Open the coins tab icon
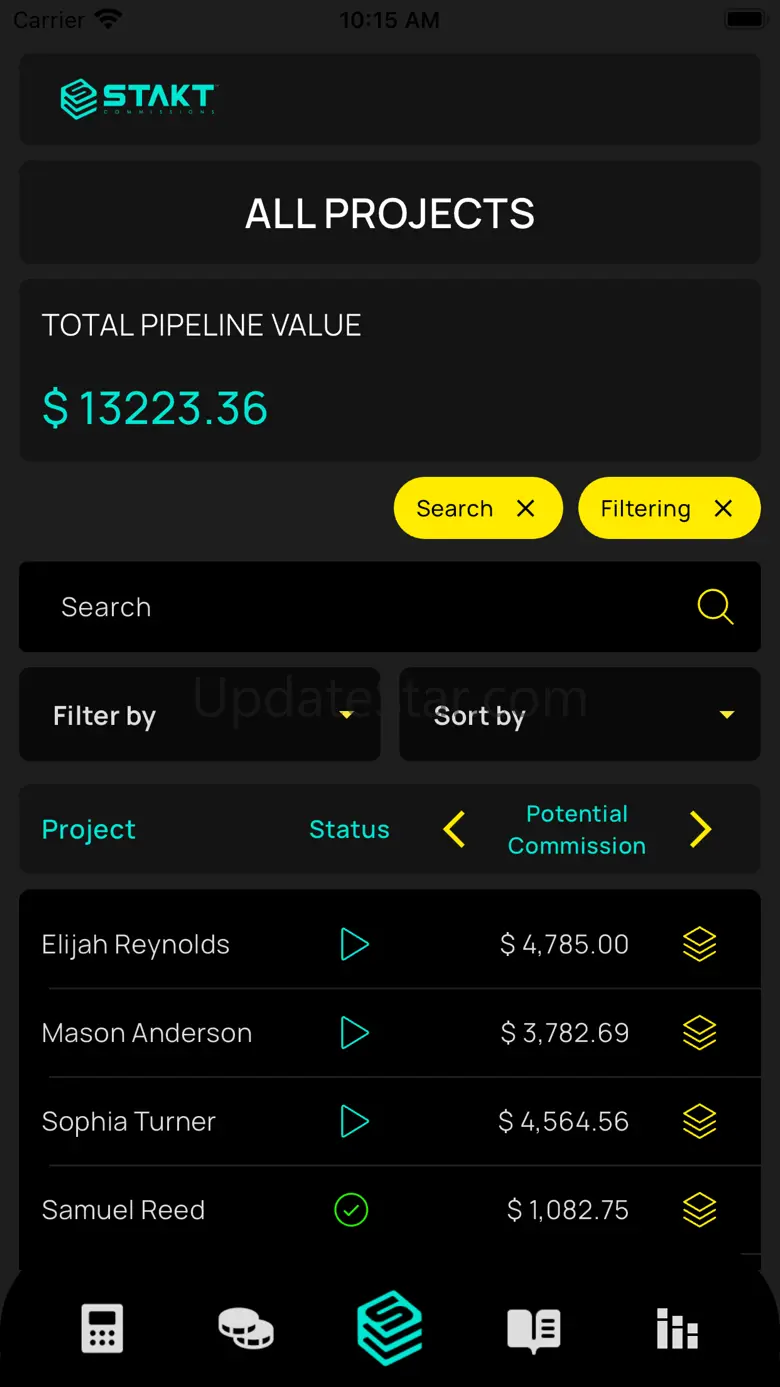The image size is (780, 1387). (246, 1329)
